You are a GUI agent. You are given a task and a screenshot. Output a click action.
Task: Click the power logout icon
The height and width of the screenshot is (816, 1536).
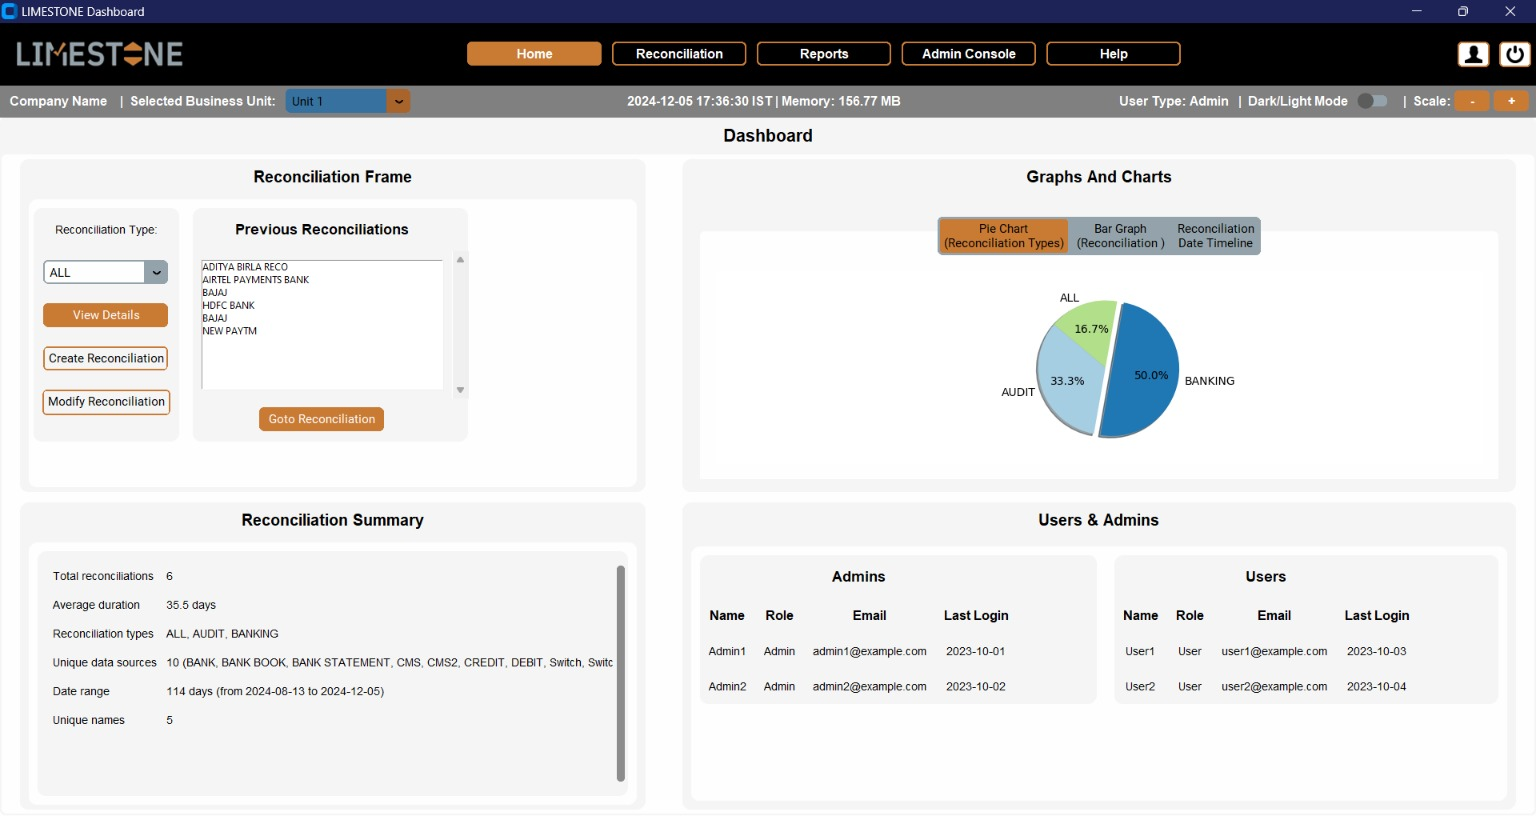tap(1514, 54)
